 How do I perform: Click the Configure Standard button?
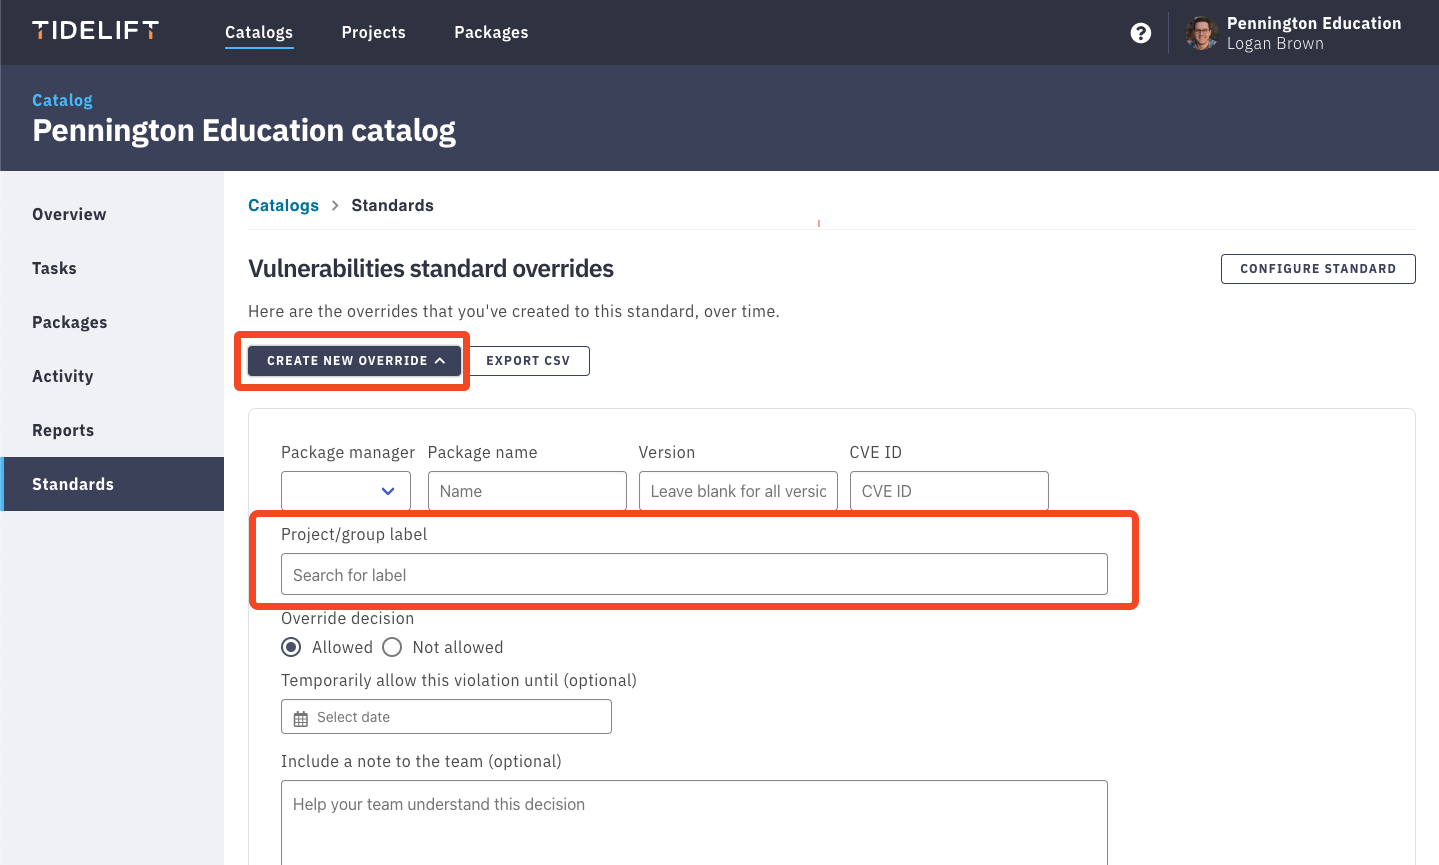tap(1318, 269)
